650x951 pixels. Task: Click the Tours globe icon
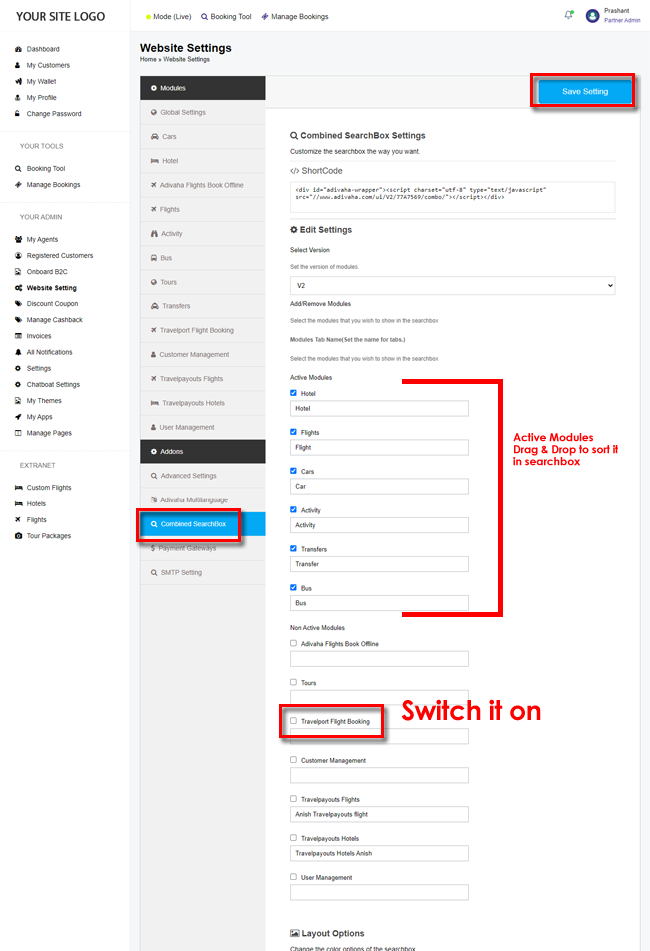(x=154, y=282)
